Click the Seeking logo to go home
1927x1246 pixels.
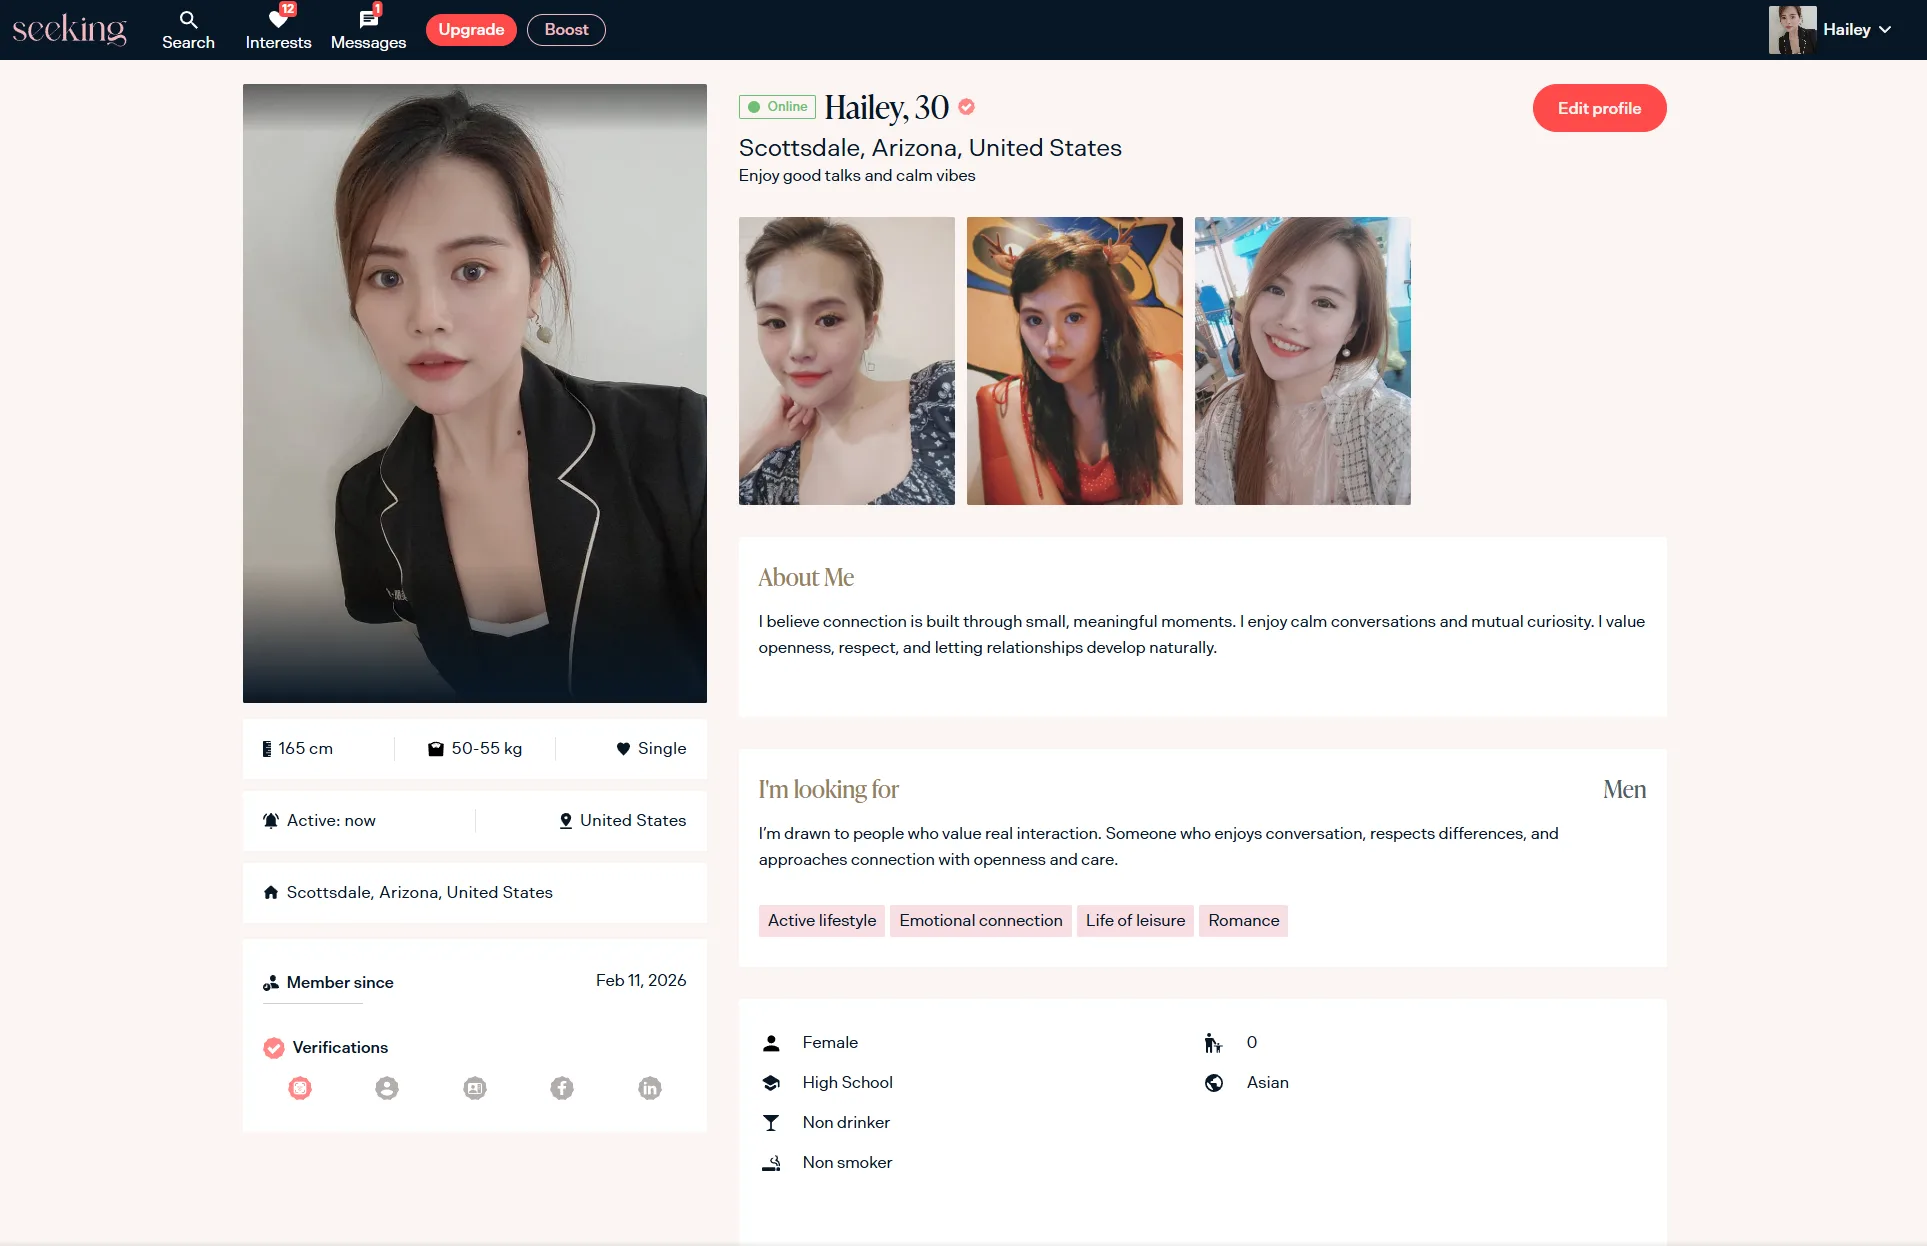click(70, 29)
